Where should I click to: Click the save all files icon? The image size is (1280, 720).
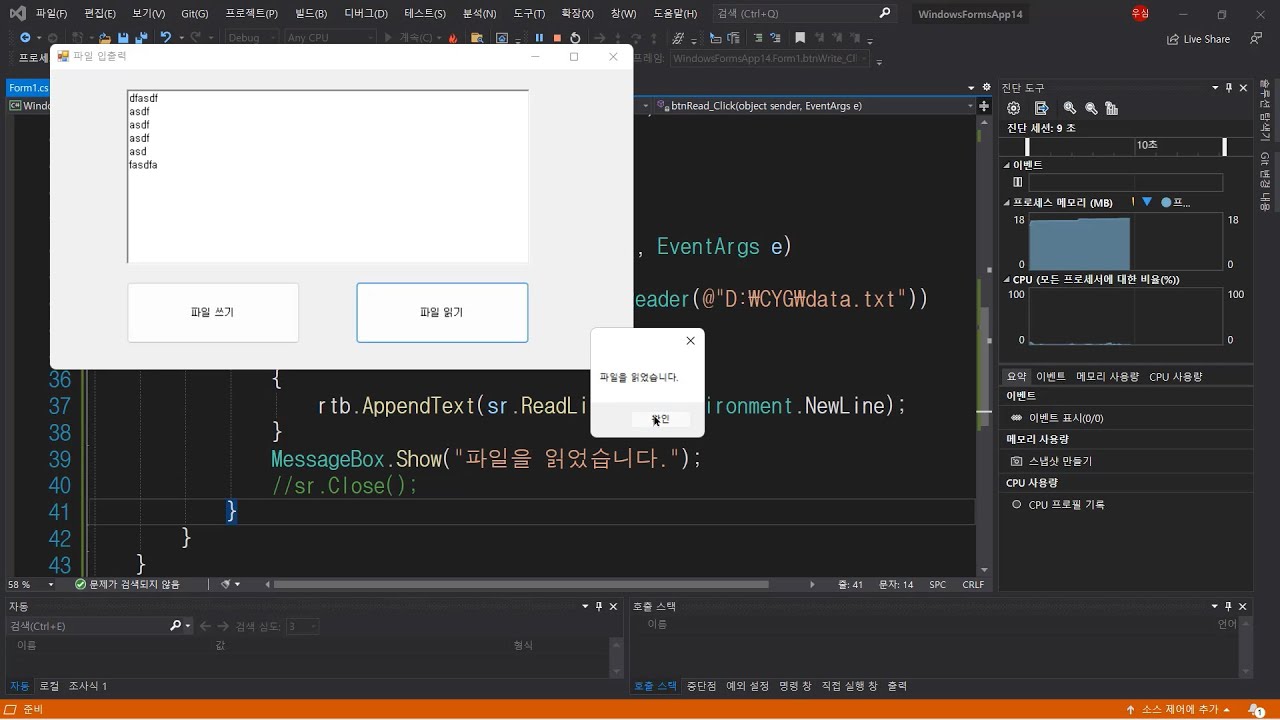pos(141,38)
